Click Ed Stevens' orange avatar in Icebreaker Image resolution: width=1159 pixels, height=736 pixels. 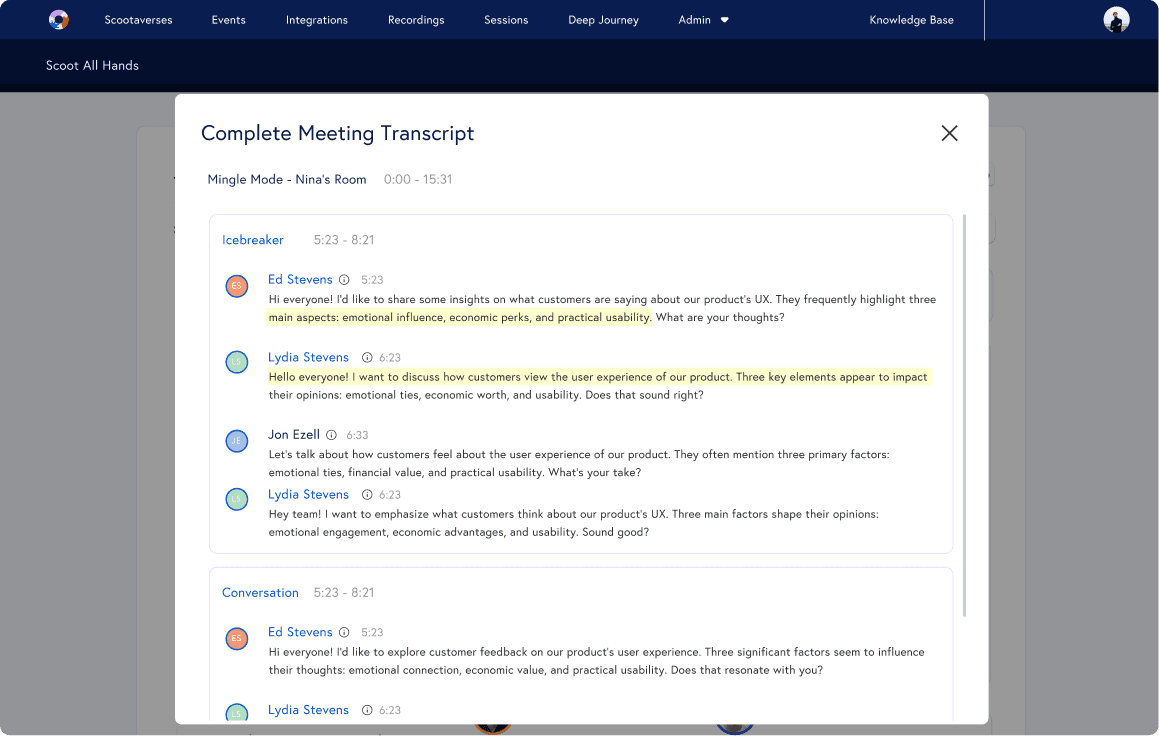(x=236, y=286)
